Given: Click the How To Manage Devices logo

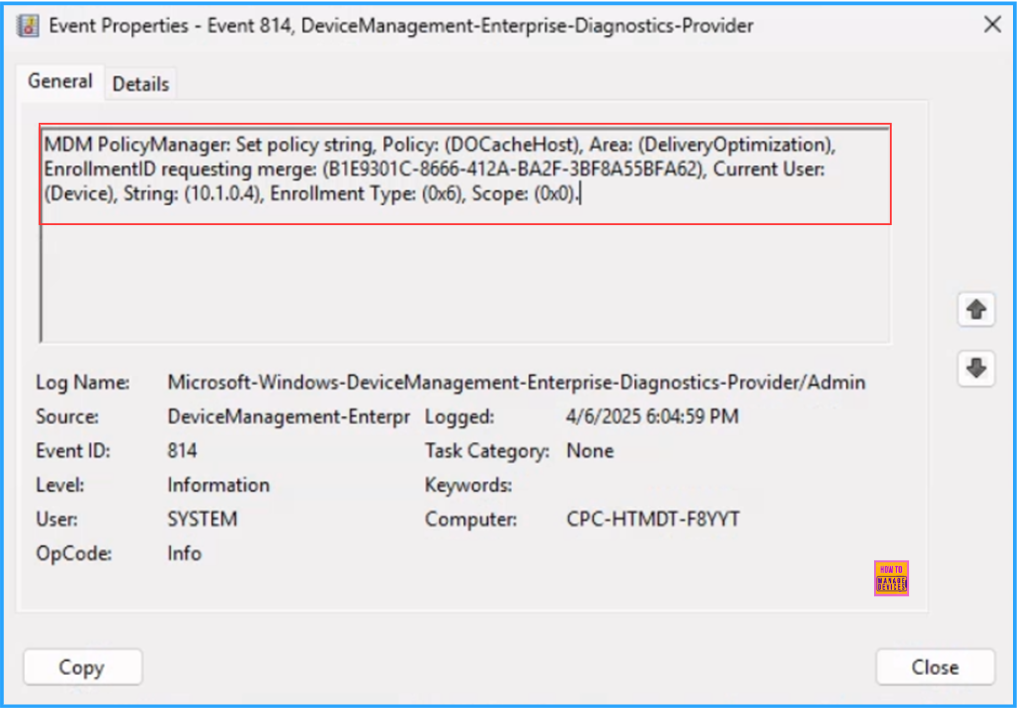Looking at the screenshot, I should (890, 579).
